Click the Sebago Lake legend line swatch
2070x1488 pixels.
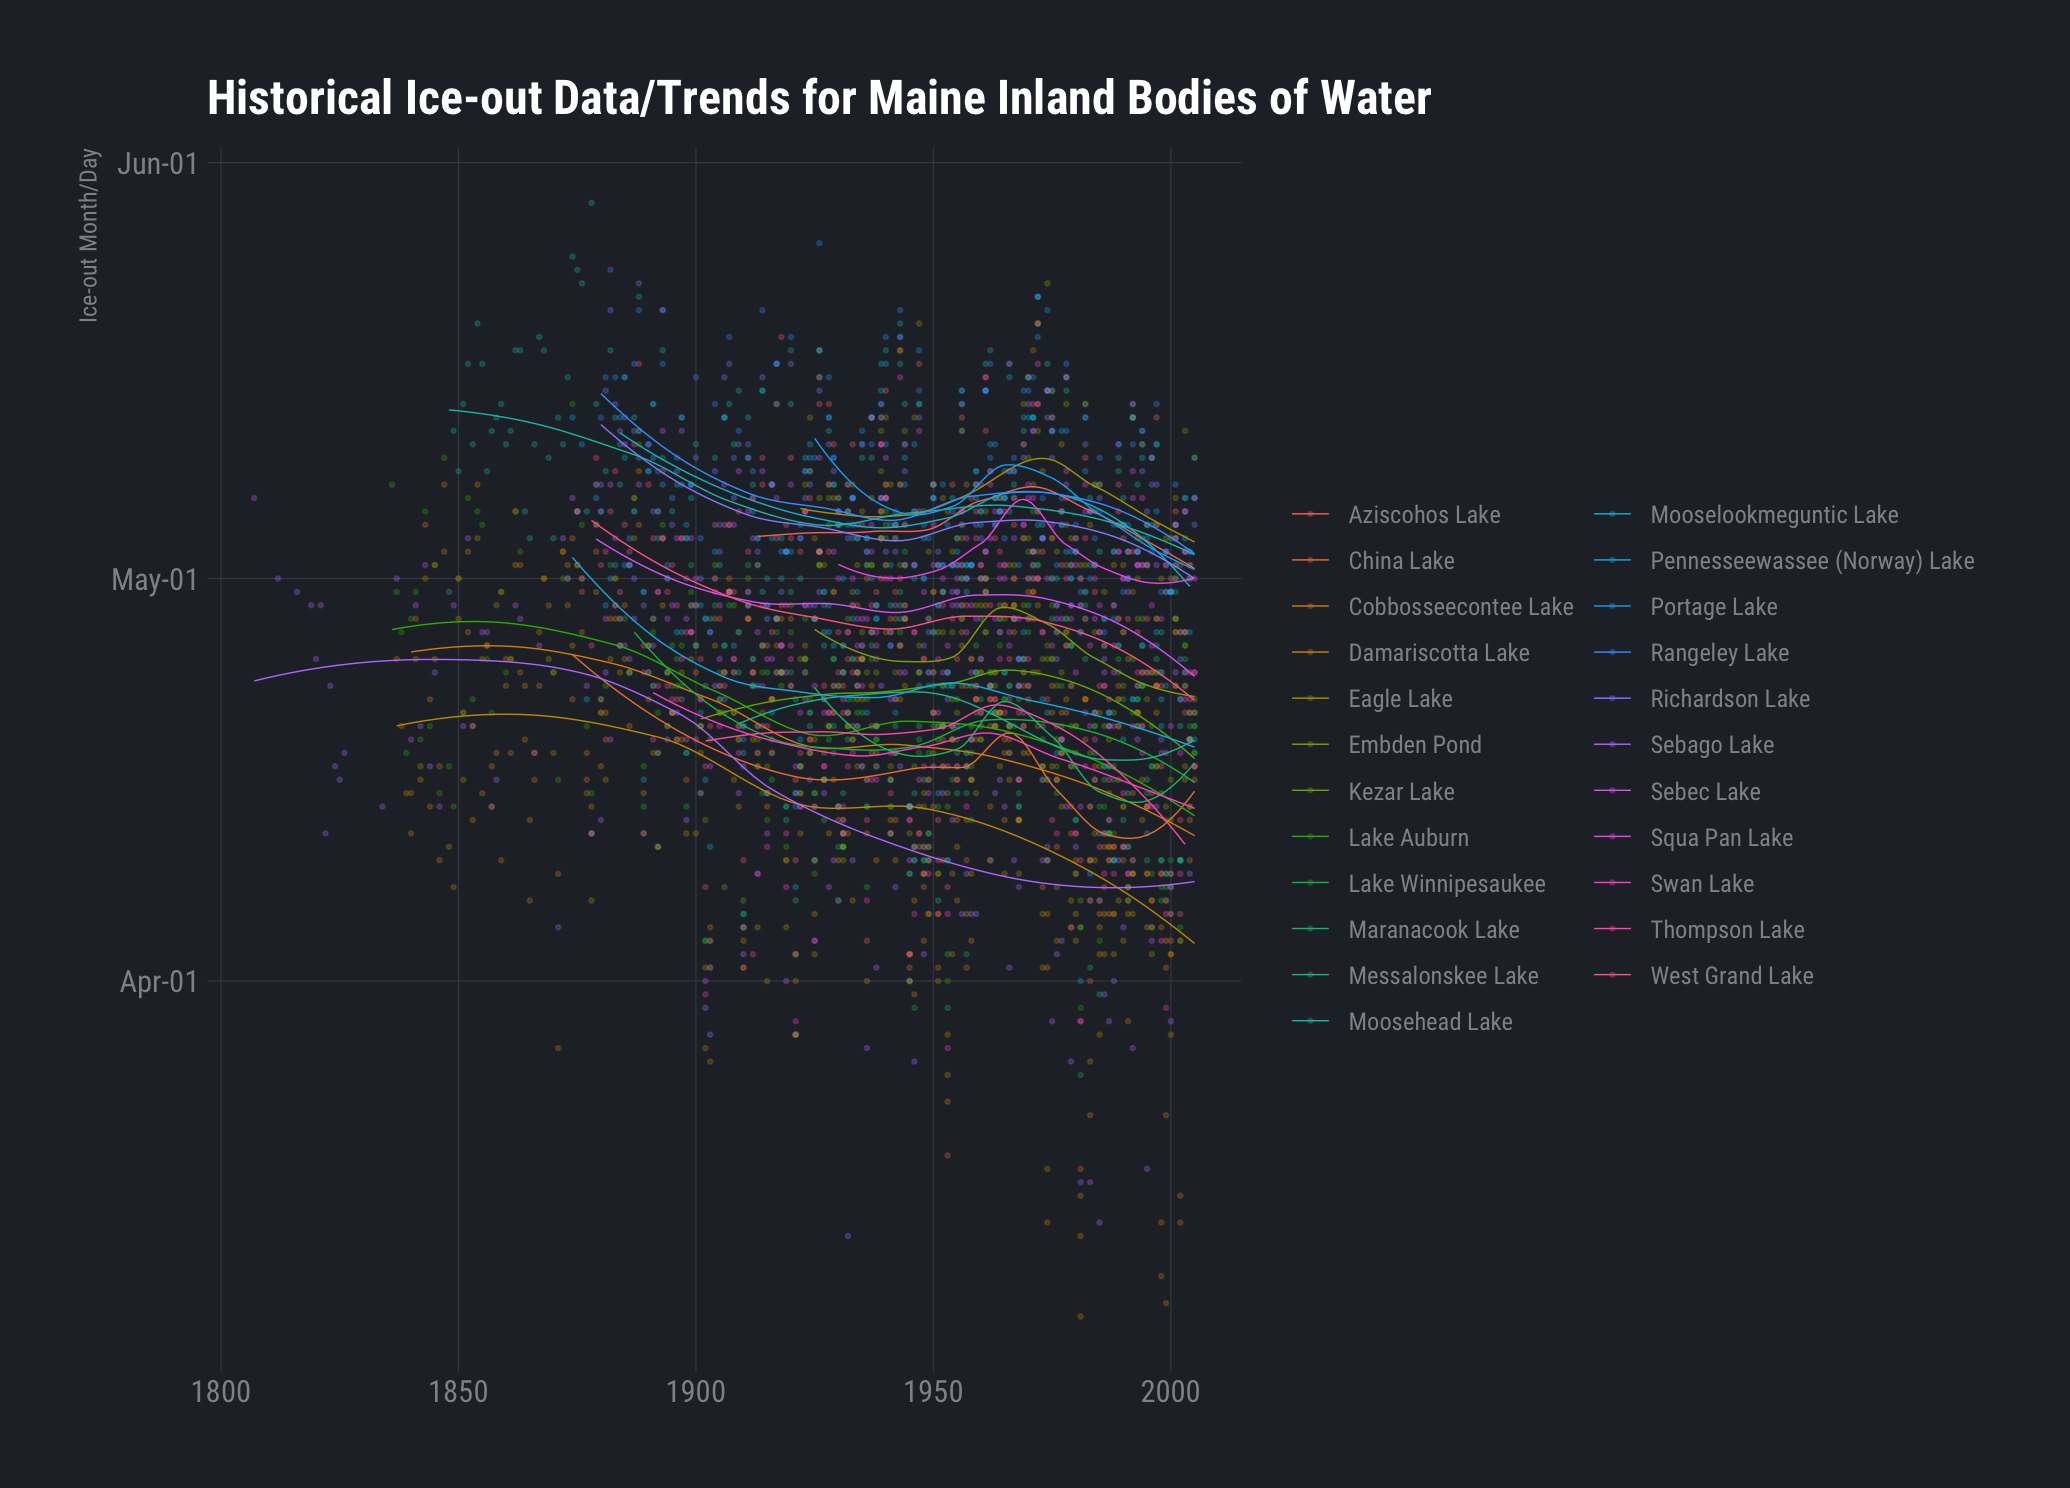point(1612,745)
